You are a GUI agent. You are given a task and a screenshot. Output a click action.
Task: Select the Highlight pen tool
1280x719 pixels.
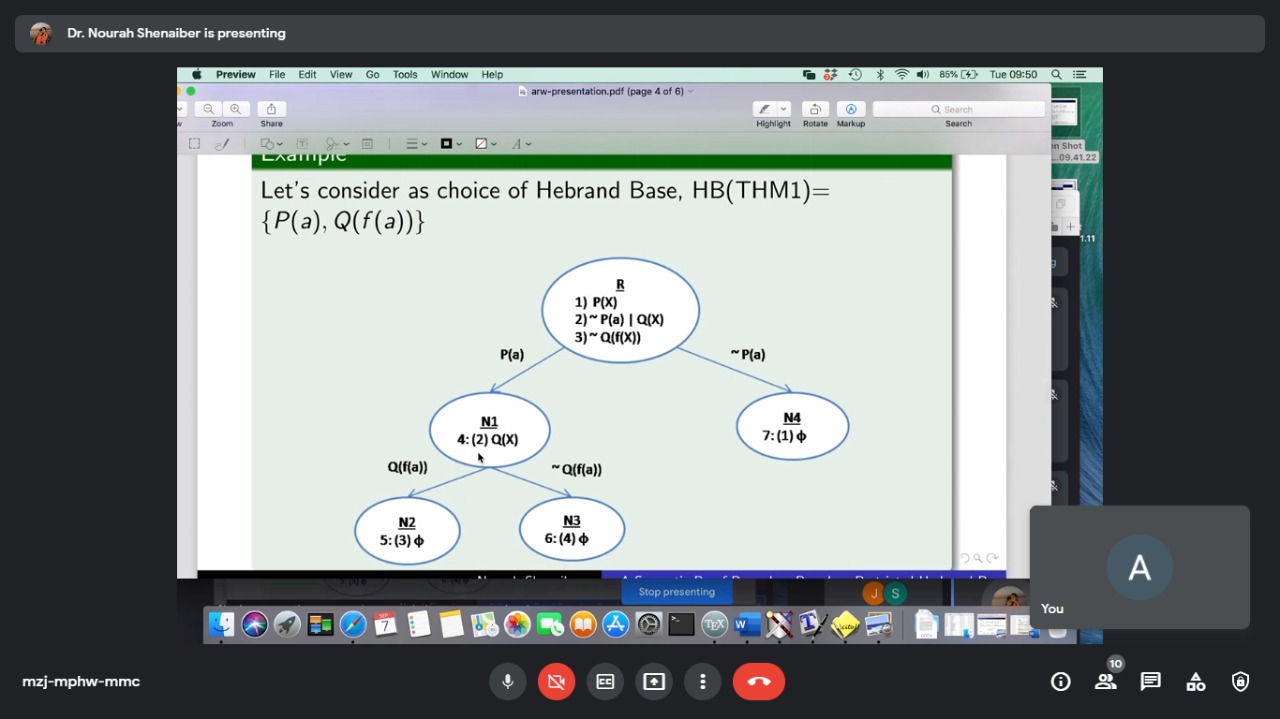(x=765, y=109)
